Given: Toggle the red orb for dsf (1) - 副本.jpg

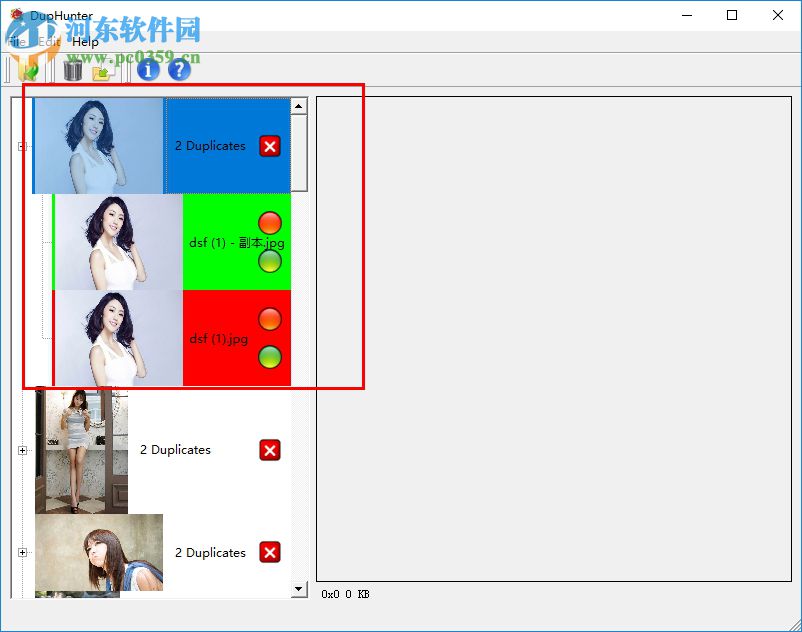Looking at the screenshot, I should tap(269, 222).
